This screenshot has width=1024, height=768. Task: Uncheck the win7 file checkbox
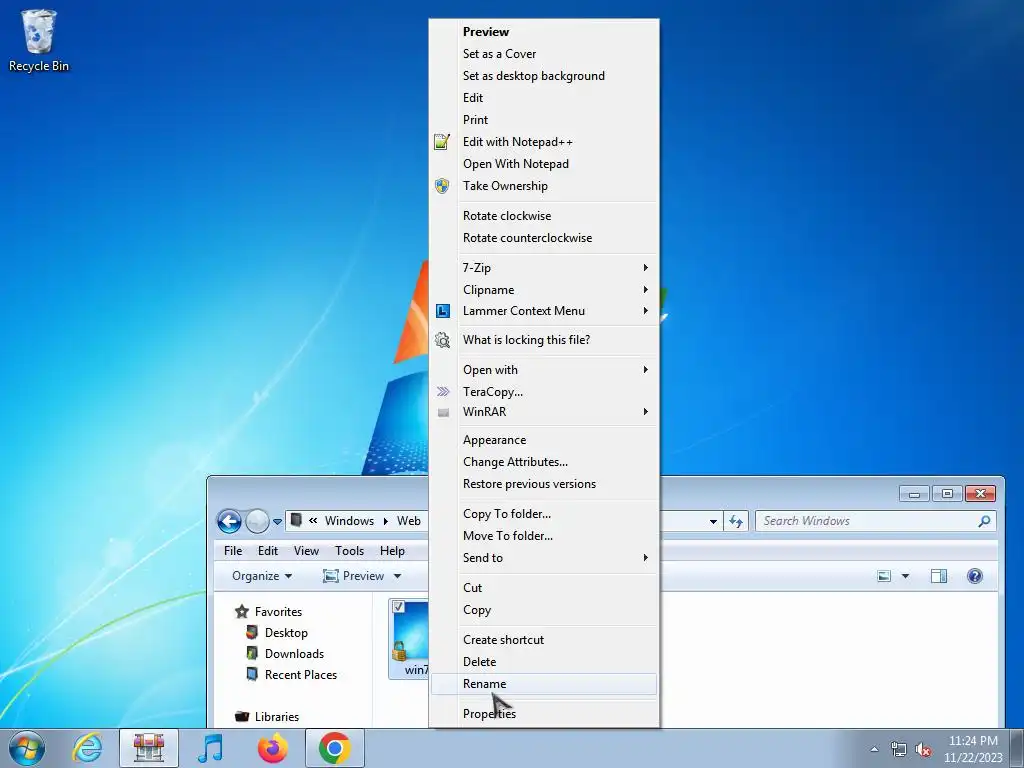coord(398,607)
